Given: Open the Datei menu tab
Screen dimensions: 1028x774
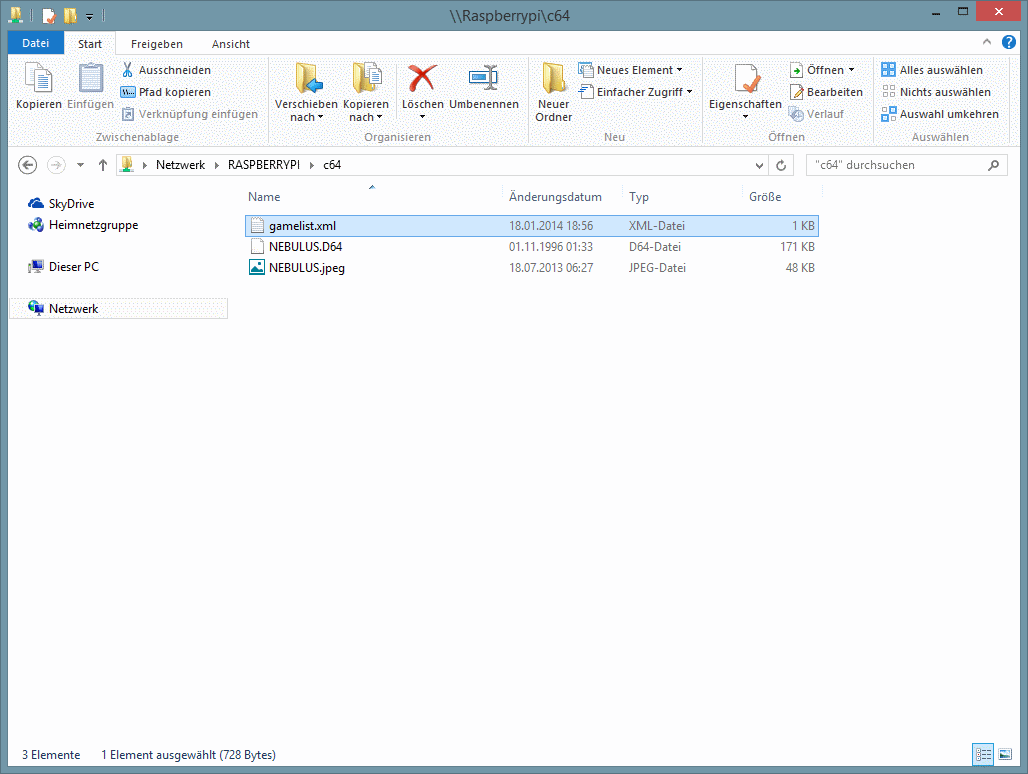Looking at the screenshot, I should (x=36, y=44).
